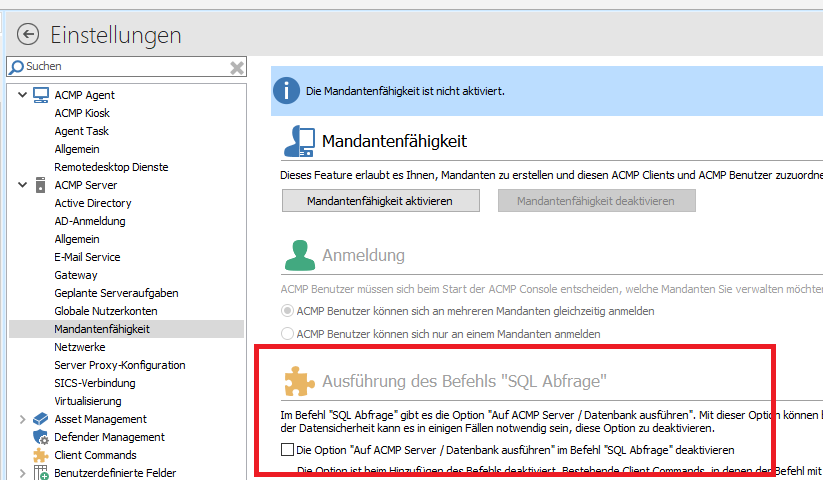Open the E-Mail Service settings item

[x=88, y=257]
